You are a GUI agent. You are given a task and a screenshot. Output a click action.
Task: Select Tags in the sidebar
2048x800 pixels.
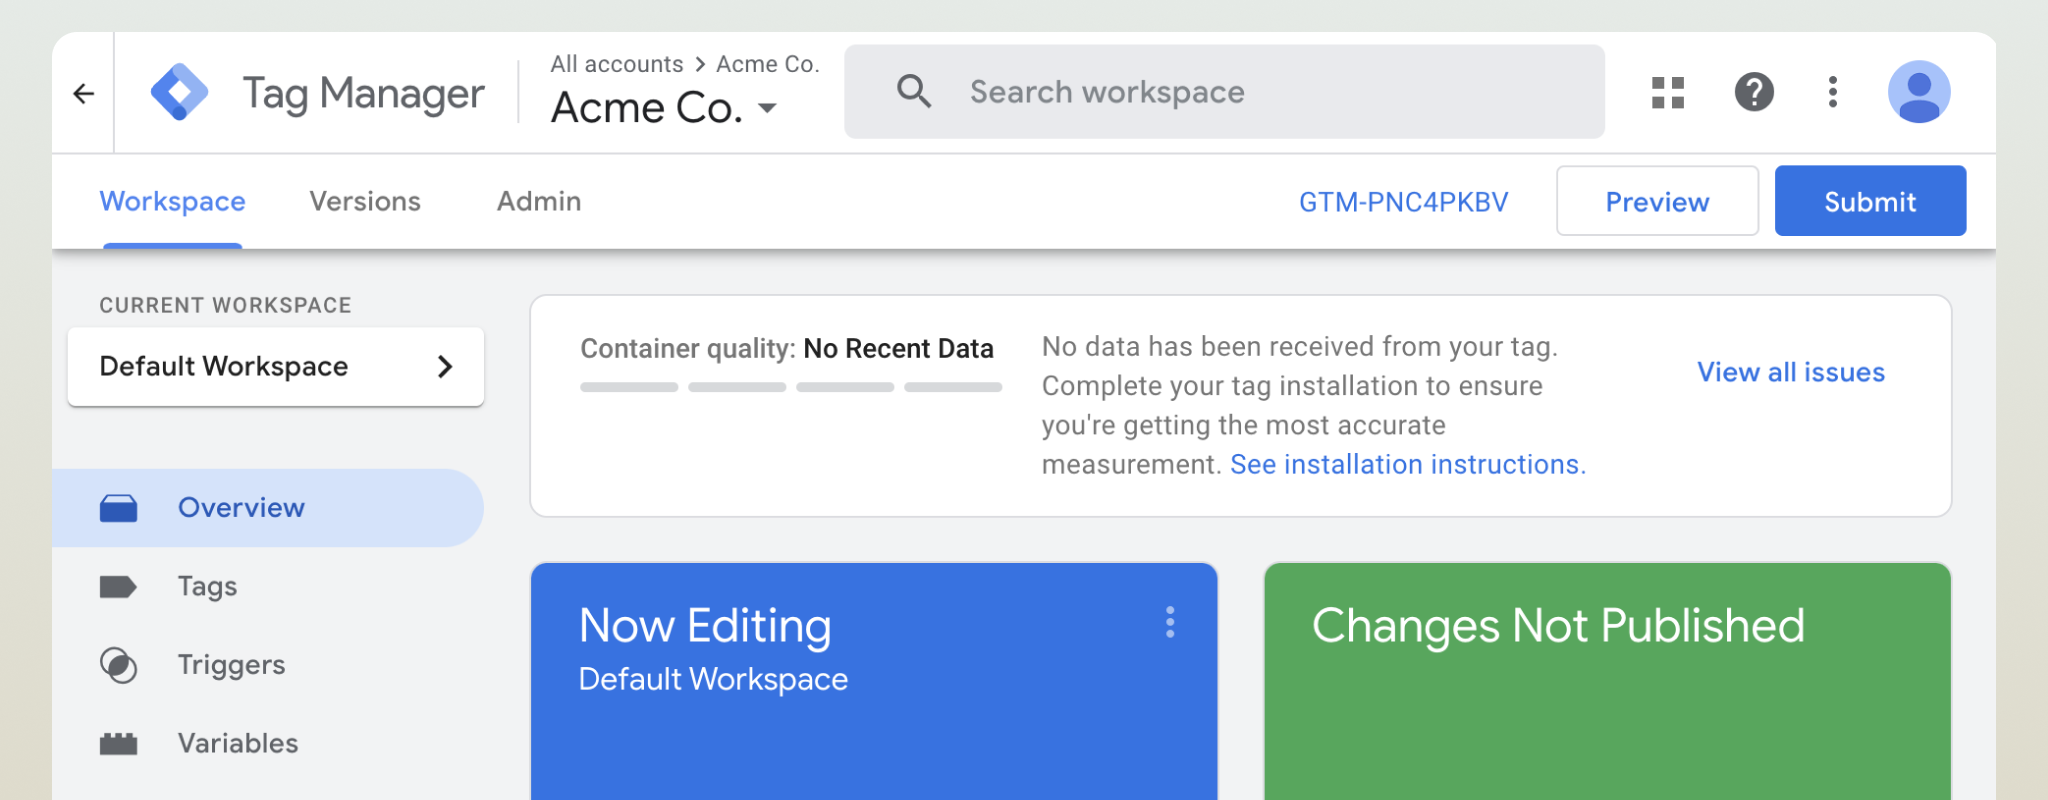point(268,587)
